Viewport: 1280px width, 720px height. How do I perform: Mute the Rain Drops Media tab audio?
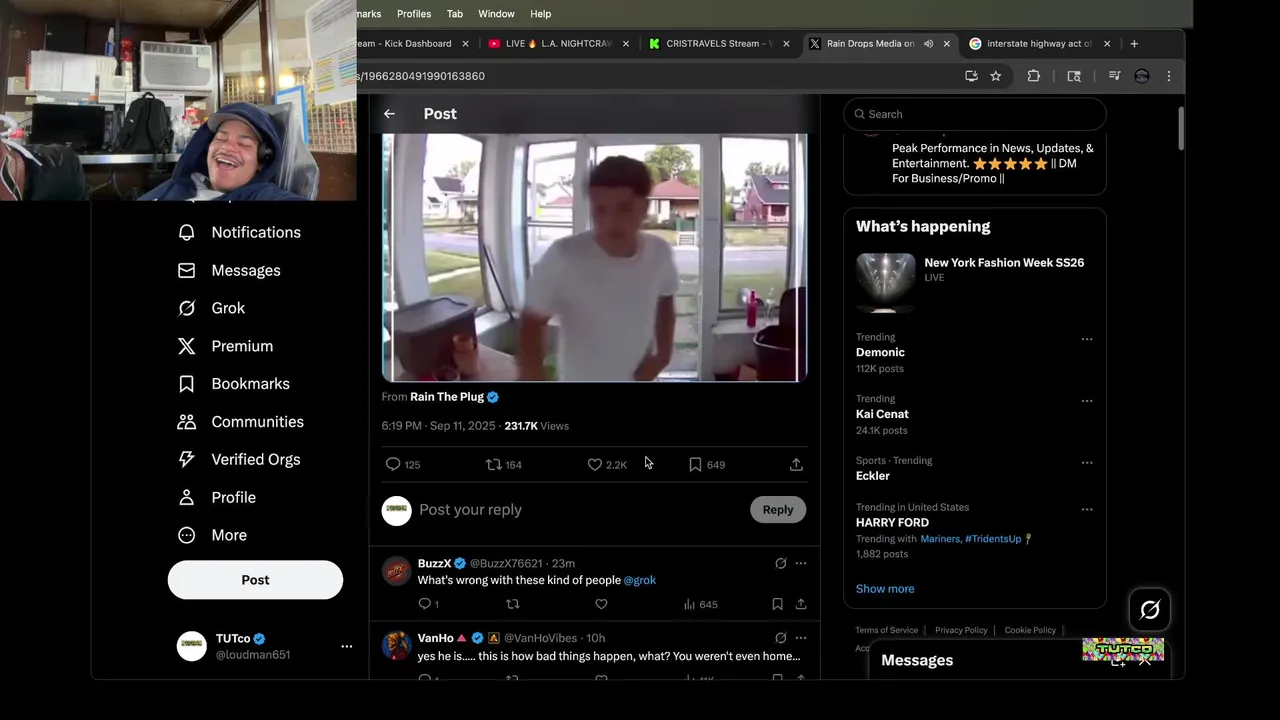(x=928, y=44)
